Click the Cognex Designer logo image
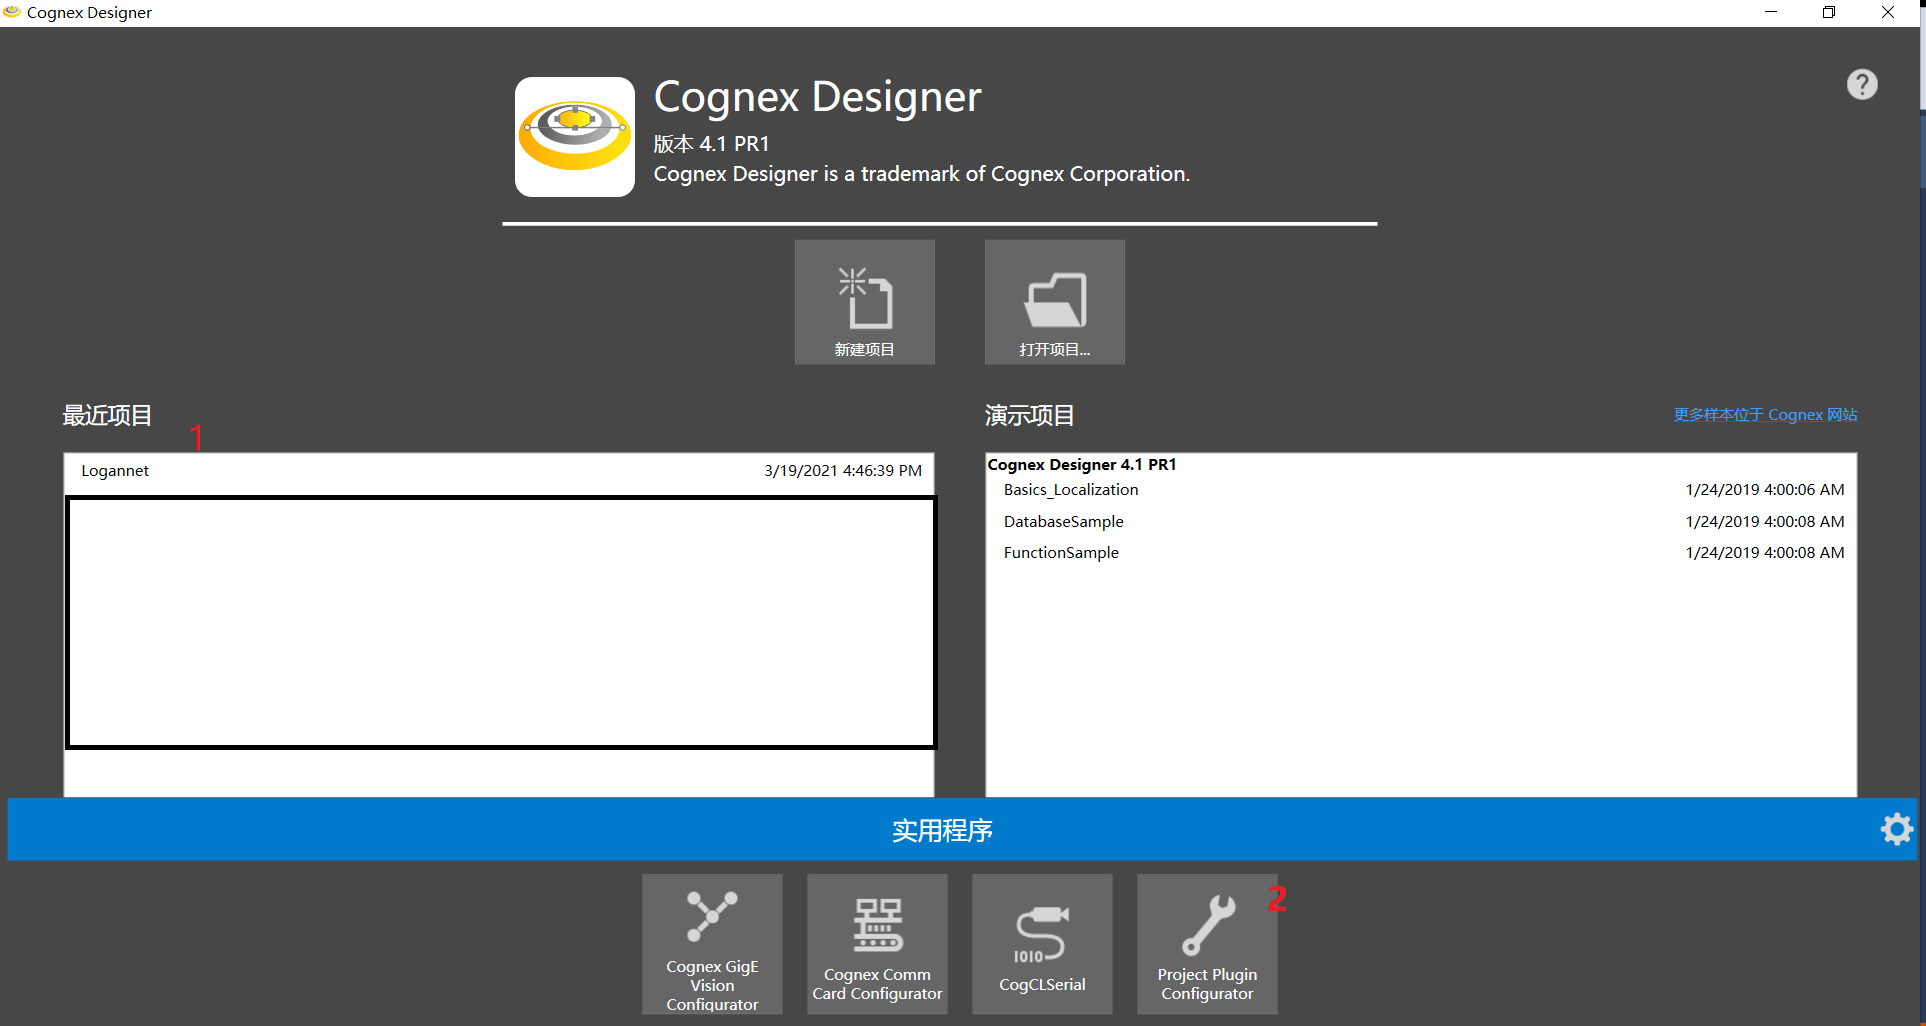Viewport: 1926px width, 1026px height. 575,137
